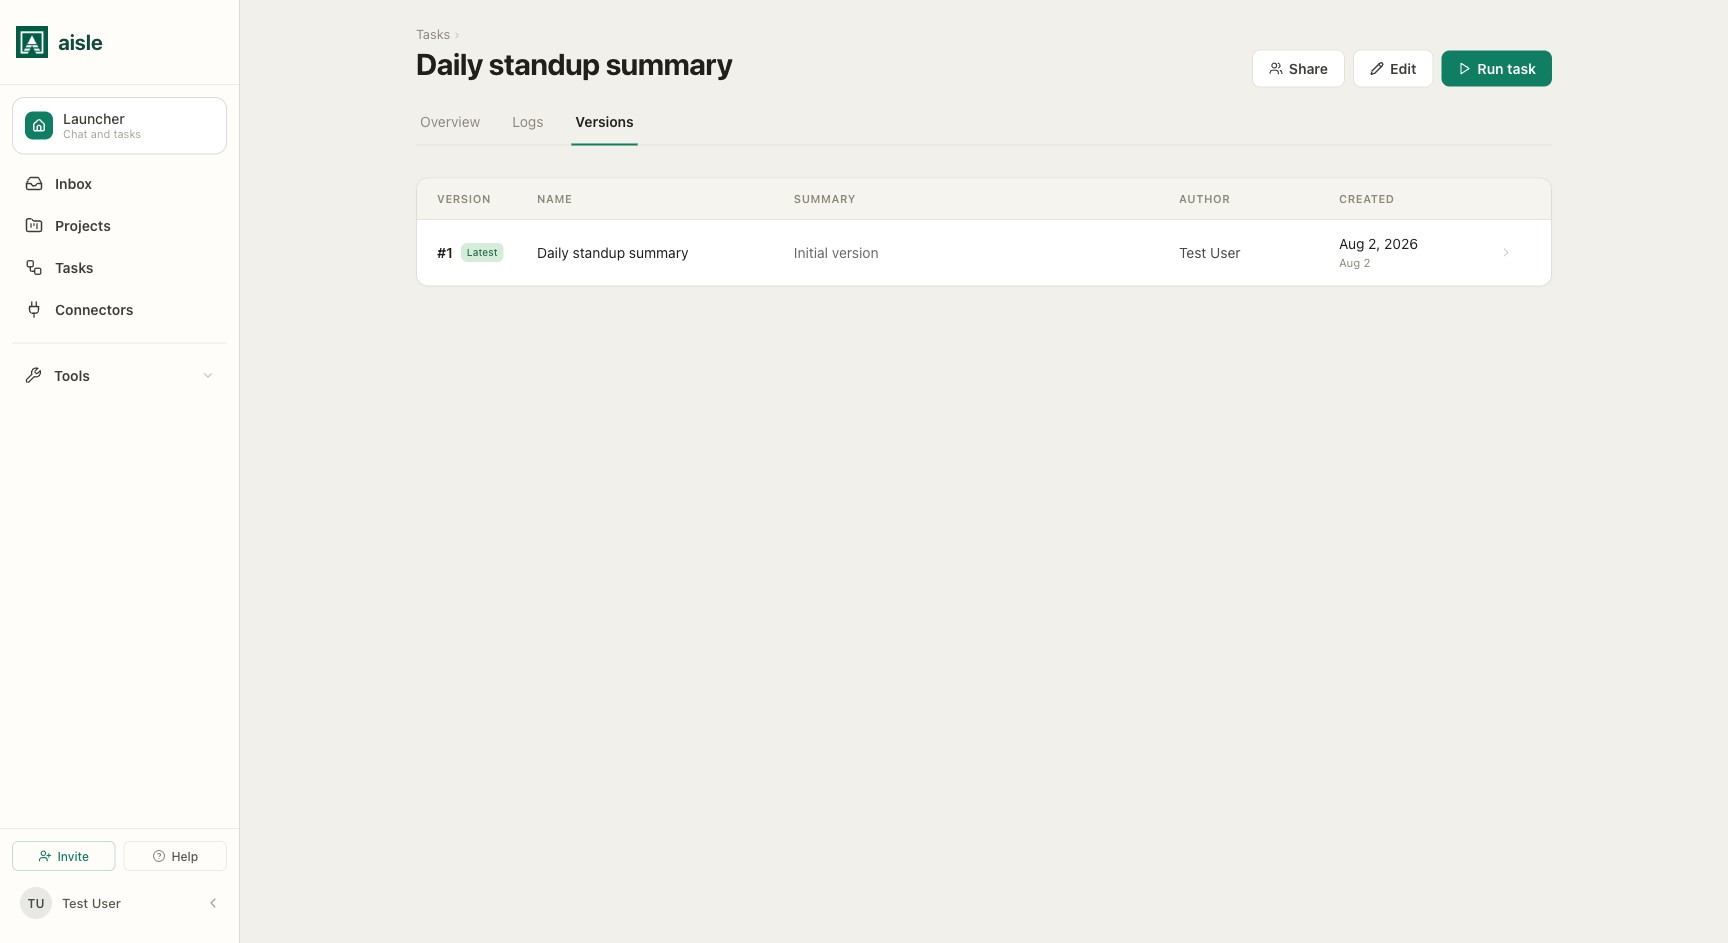Switch to the Overview tab
This screenshot has height=943, width=1728.
450,122
